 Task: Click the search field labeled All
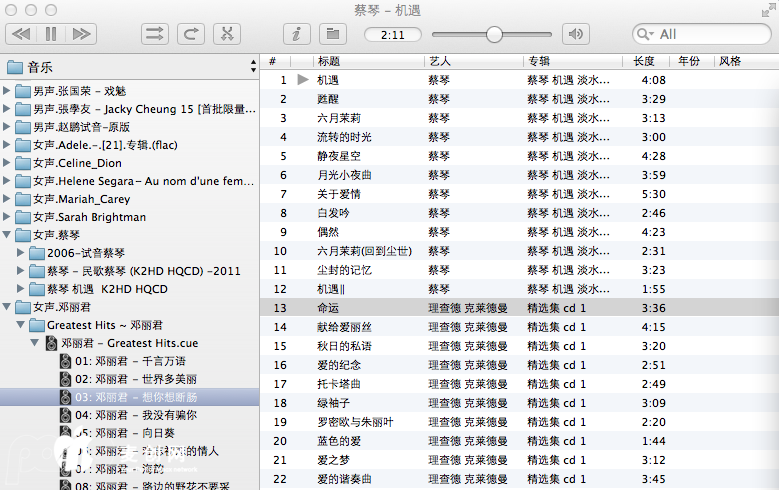[x=705, y=34]
